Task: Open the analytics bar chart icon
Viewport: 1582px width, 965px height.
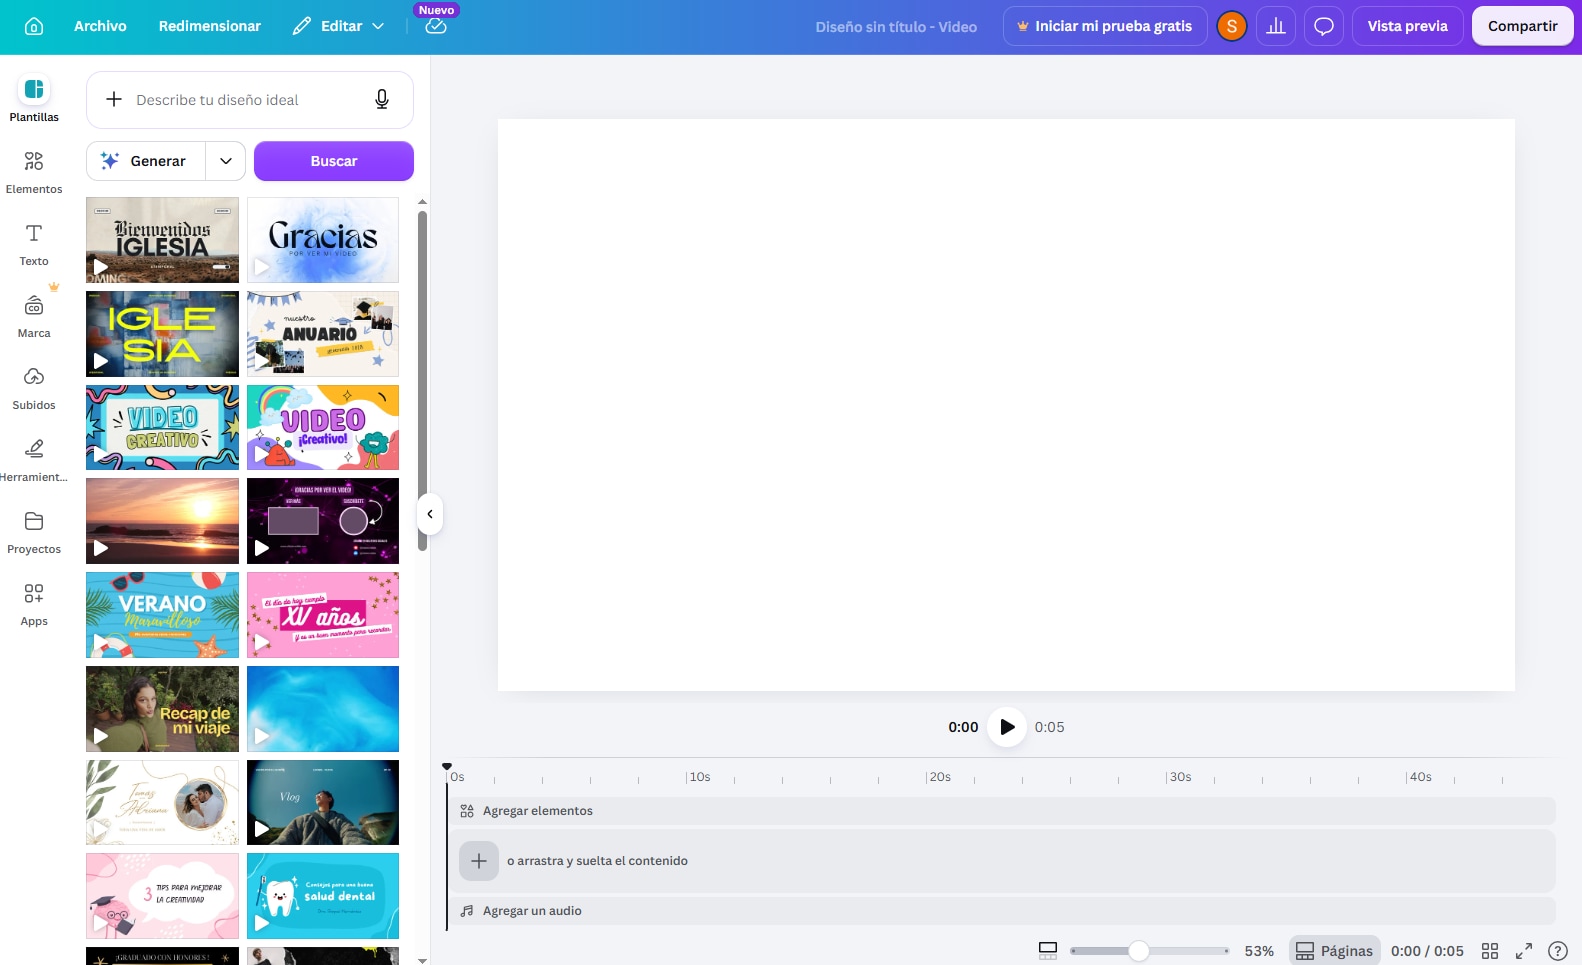Action: [x=1276, y=27]
